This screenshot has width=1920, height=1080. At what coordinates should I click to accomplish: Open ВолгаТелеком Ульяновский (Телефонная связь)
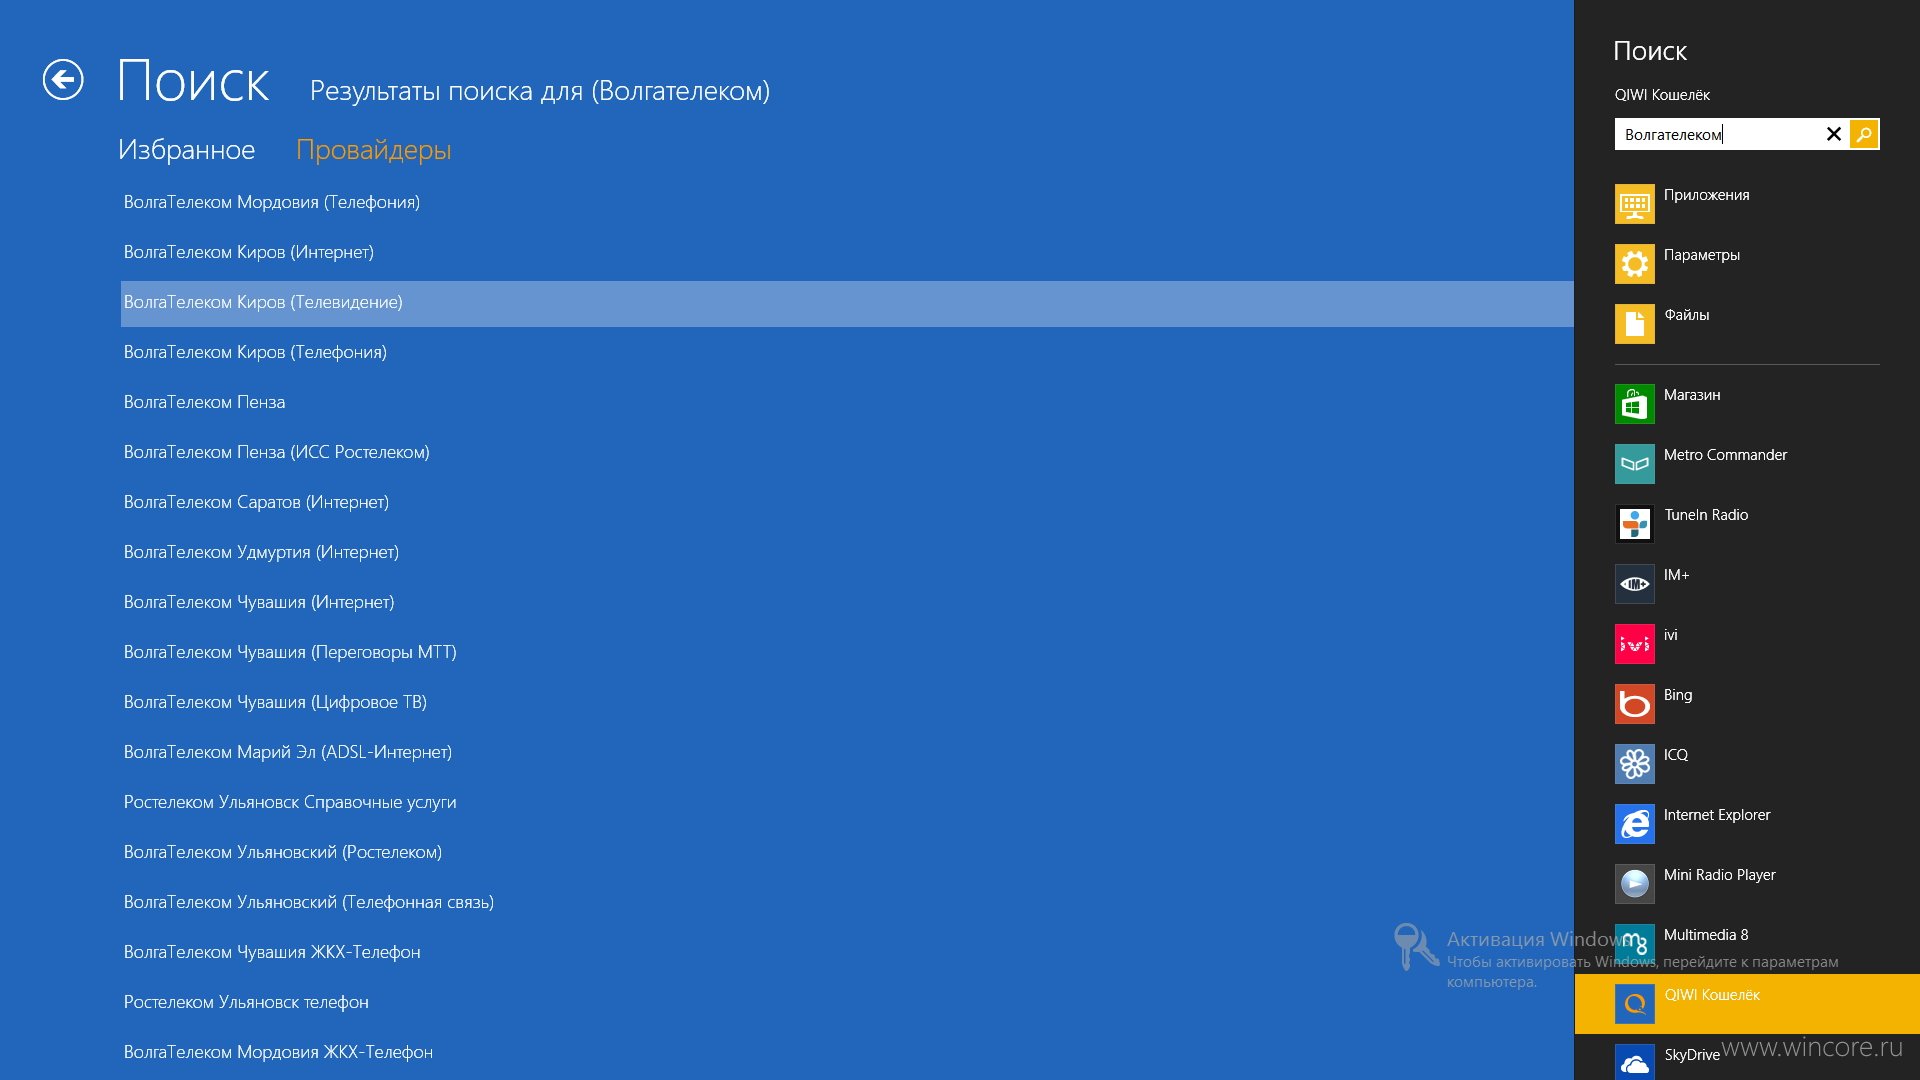[x=309, y=902]
